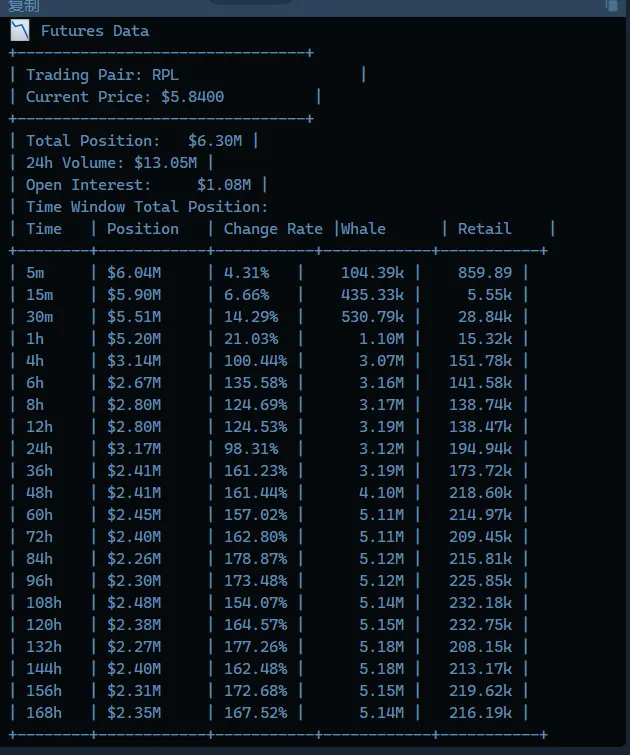Click change rate 14.29%
The width and height of the screenshot is (630, 755).
point(251,317)
